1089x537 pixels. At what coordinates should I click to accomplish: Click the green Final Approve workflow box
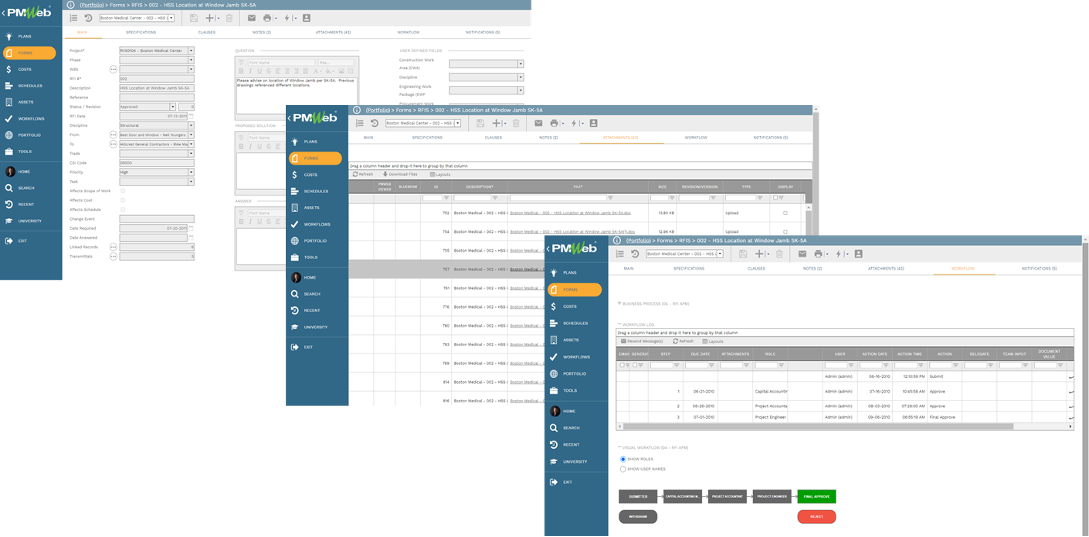pyautogui.click(x=816, y=497)
